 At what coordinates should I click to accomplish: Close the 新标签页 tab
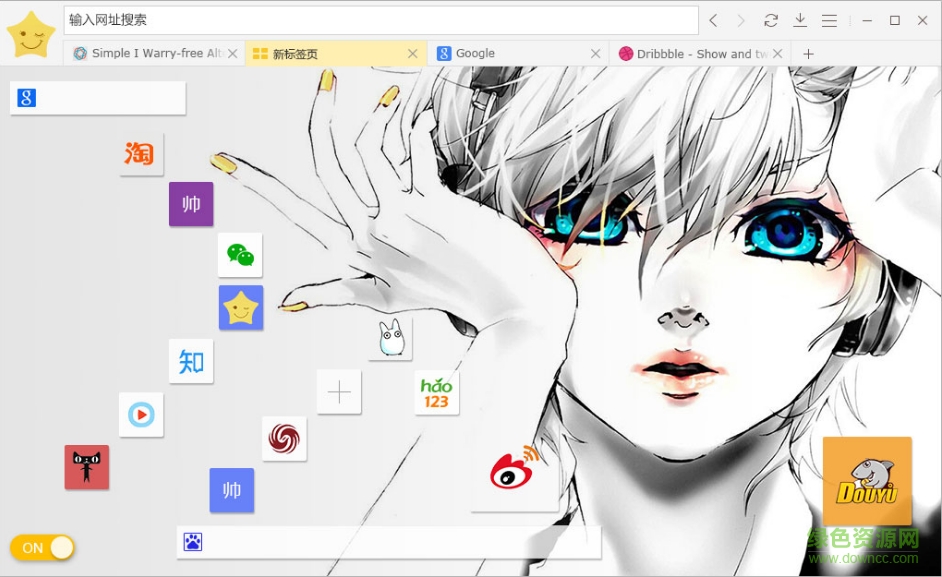413,53
